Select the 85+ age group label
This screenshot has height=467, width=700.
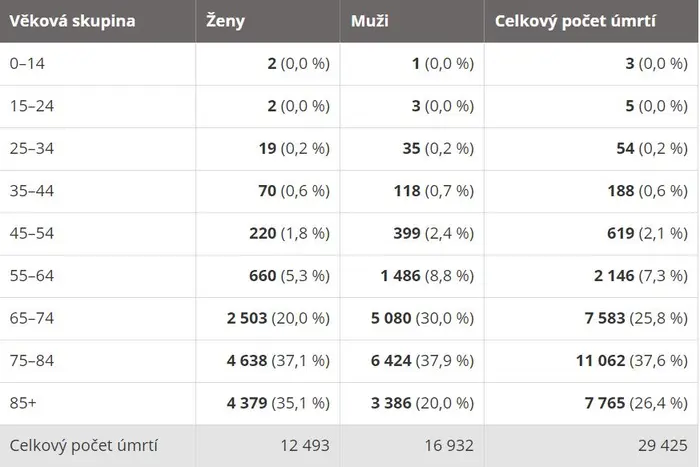click(x=23, y=403)
